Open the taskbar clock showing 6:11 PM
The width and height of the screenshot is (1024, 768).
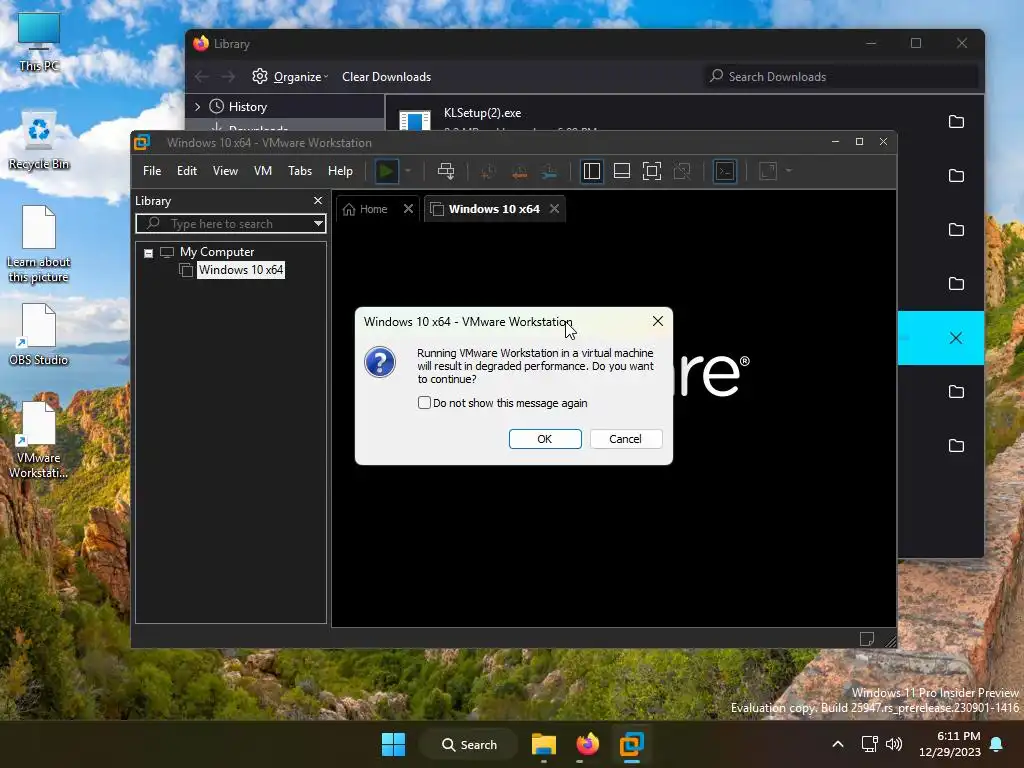coord(950,744)
